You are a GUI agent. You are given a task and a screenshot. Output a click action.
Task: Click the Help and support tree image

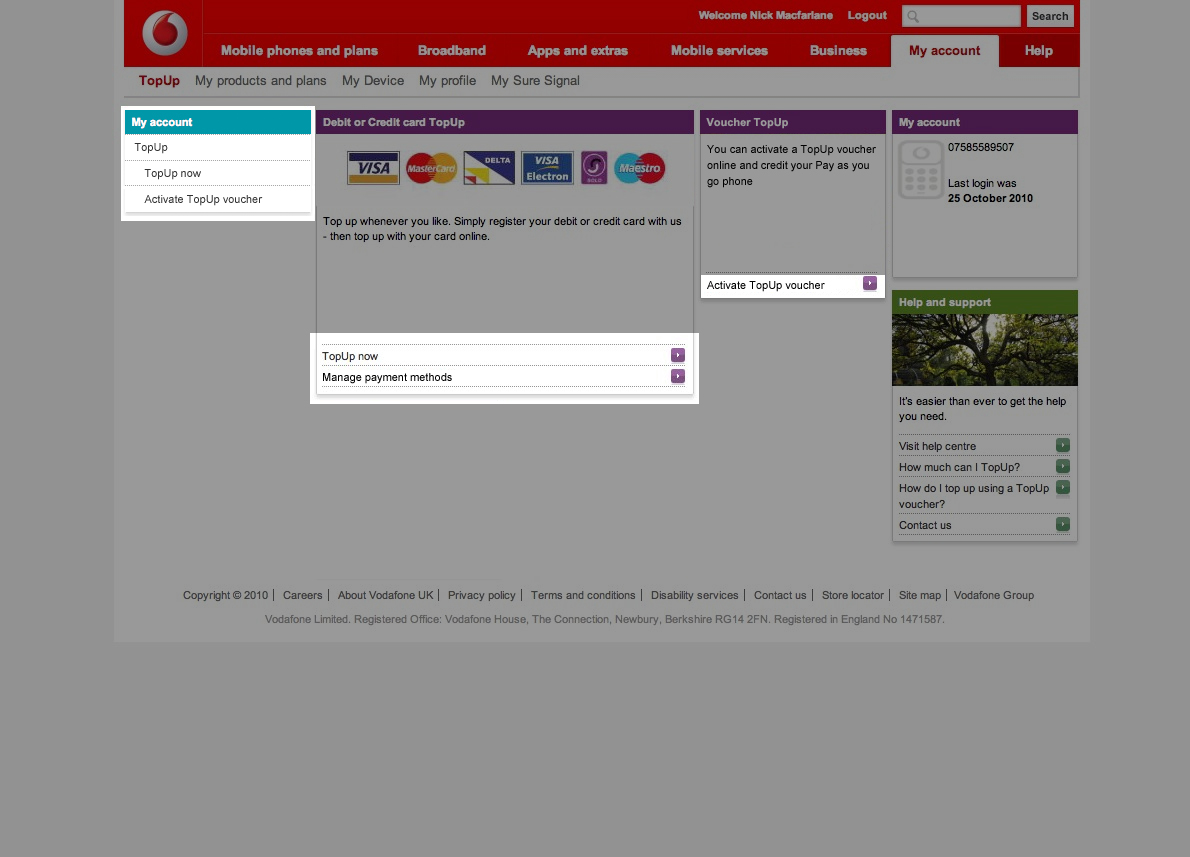click(984, 350)
